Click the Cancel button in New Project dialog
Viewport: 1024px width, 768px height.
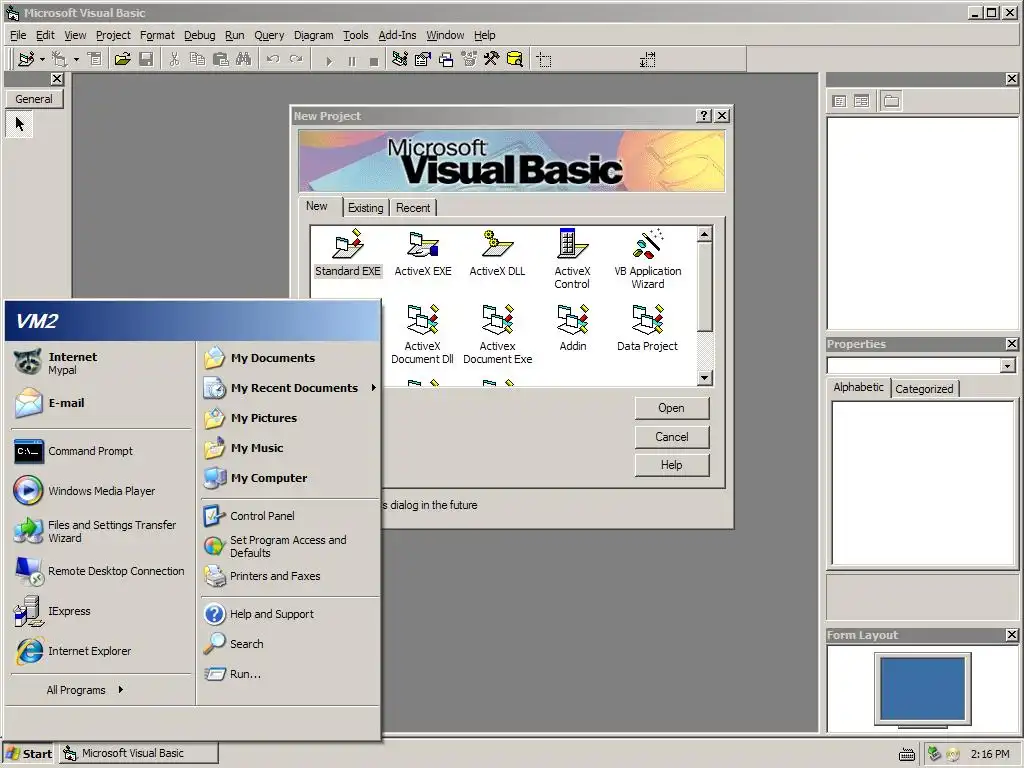[671, 437]
